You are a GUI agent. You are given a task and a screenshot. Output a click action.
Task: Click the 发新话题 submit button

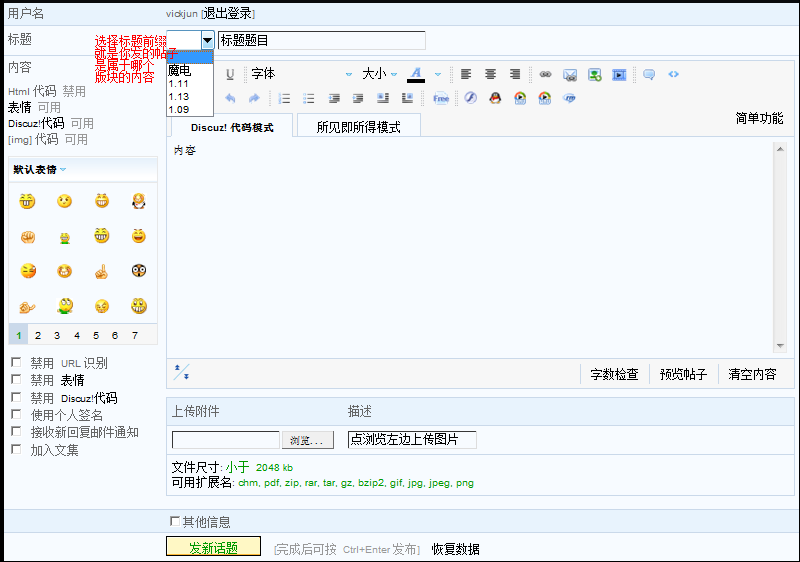point(213,547)
